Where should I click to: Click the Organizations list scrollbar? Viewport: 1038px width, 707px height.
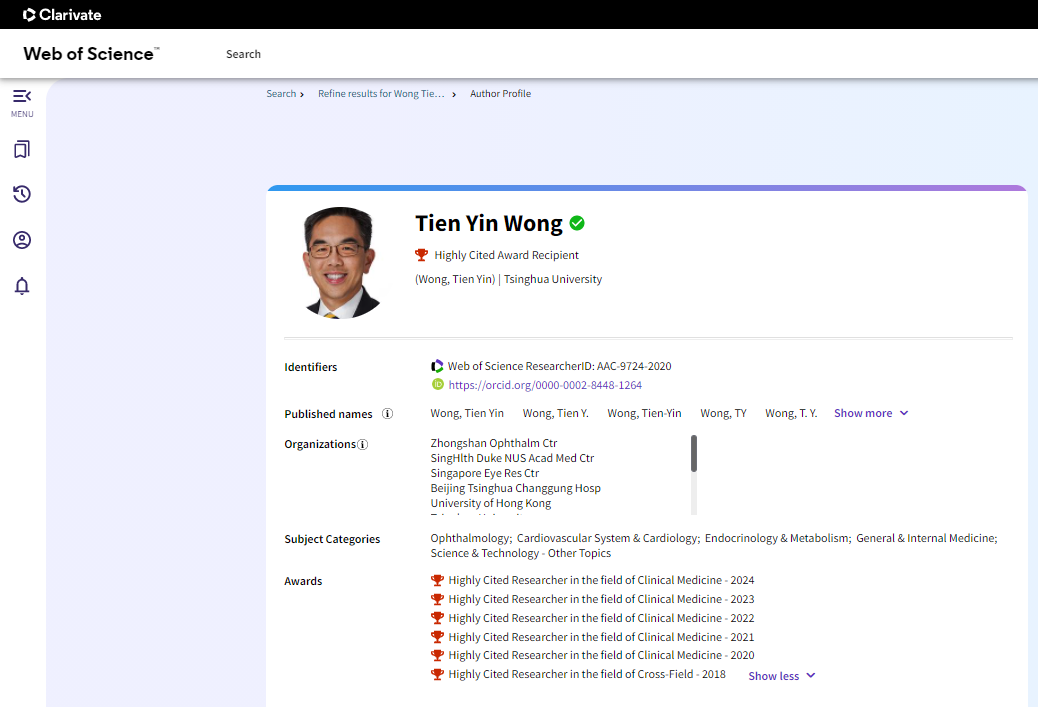pyautogui.click(x=694, y=453)
